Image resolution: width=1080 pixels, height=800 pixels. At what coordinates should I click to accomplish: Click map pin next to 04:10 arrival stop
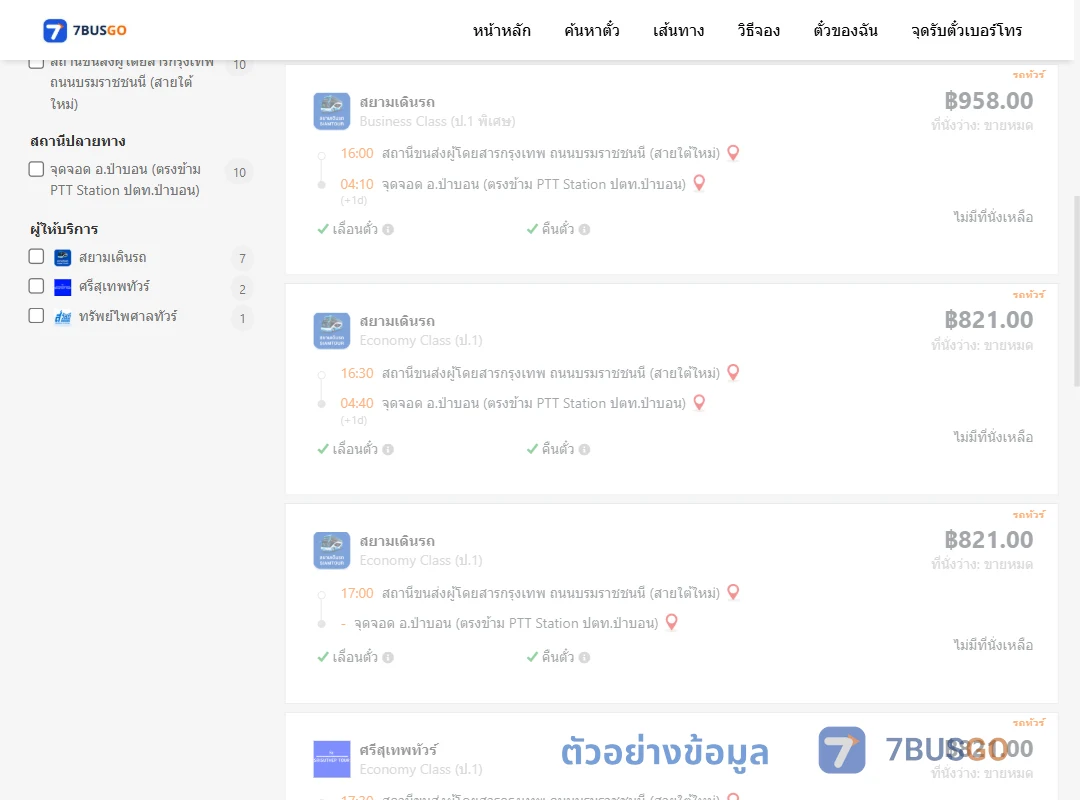(699, 183)
